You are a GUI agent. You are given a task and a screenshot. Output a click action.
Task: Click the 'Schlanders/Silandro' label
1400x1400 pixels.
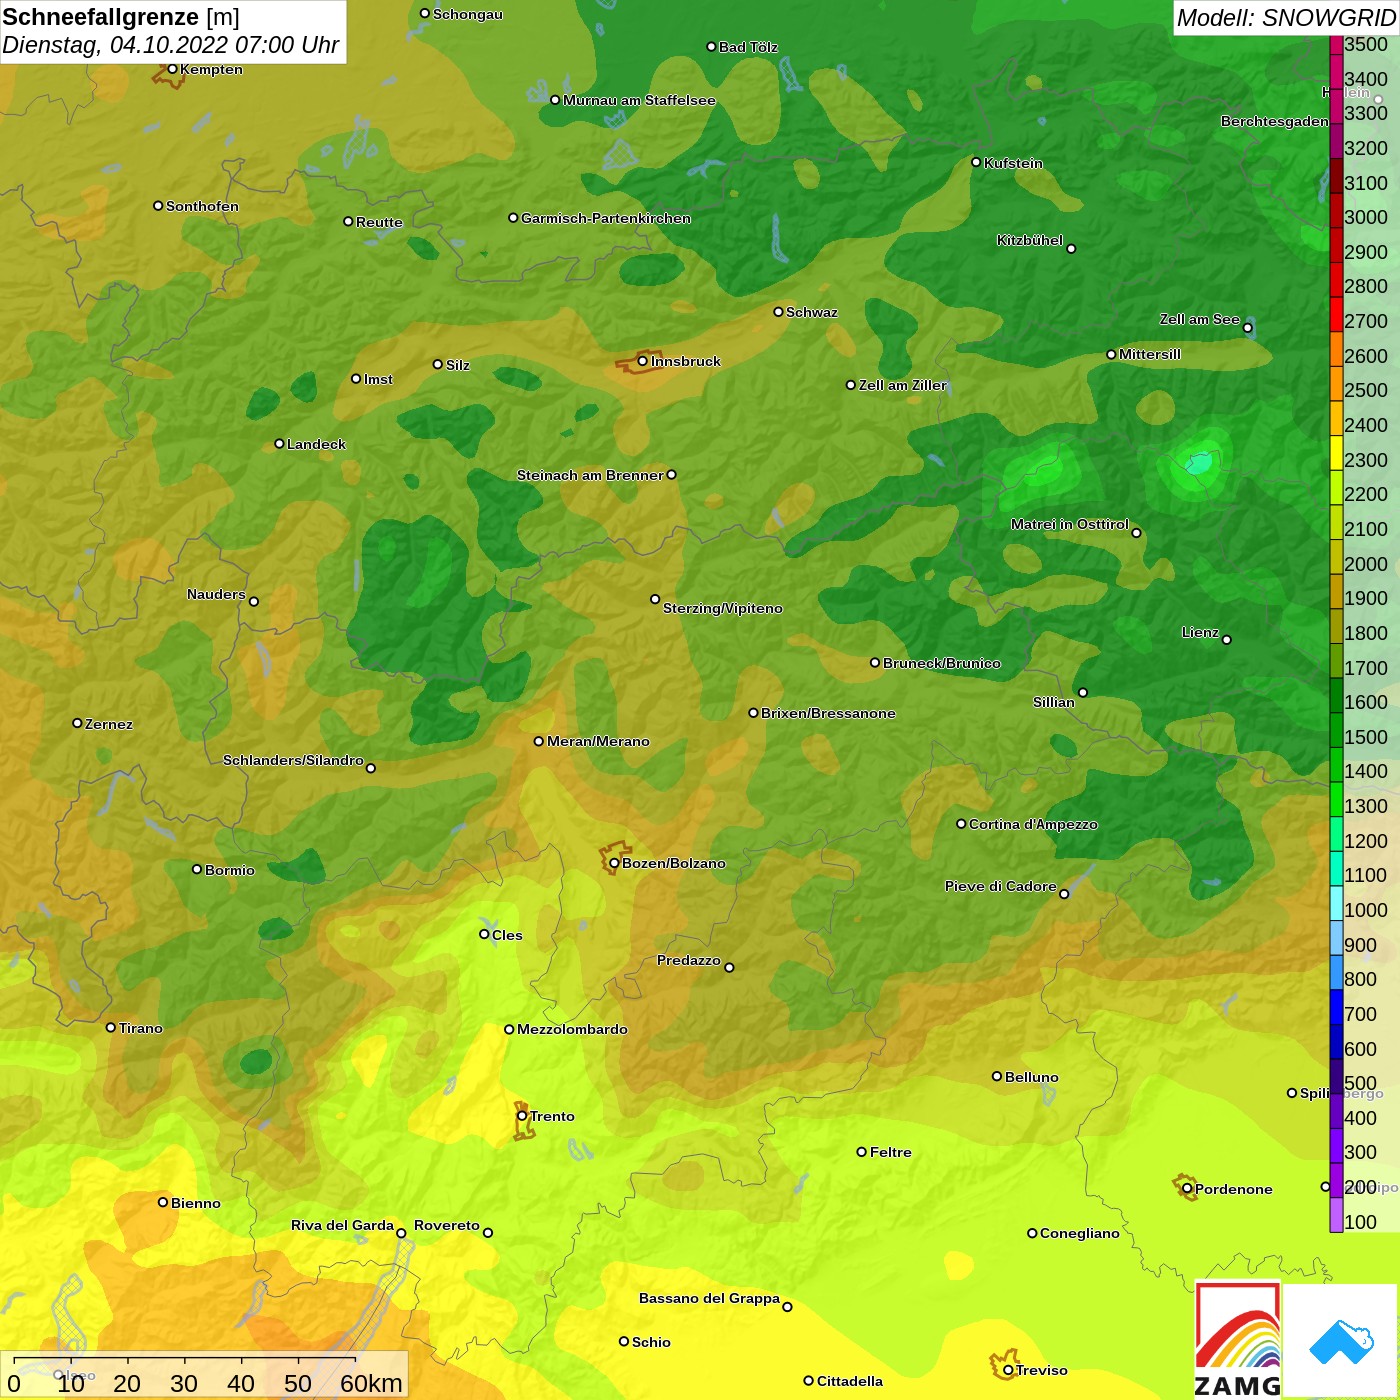pos(293,760)
